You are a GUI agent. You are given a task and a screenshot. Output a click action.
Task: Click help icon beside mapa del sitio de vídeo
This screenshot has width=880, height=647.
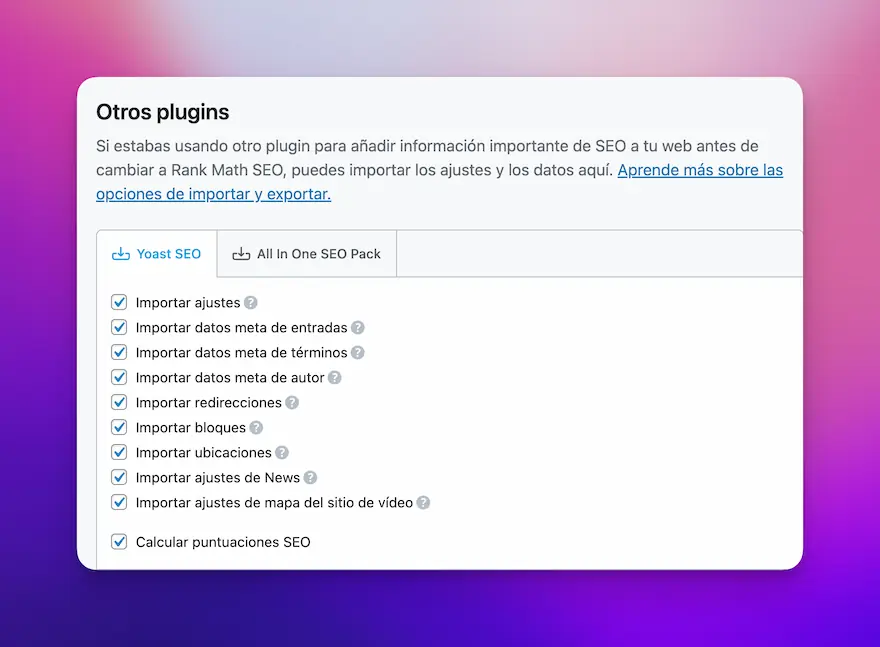(423, 502)
